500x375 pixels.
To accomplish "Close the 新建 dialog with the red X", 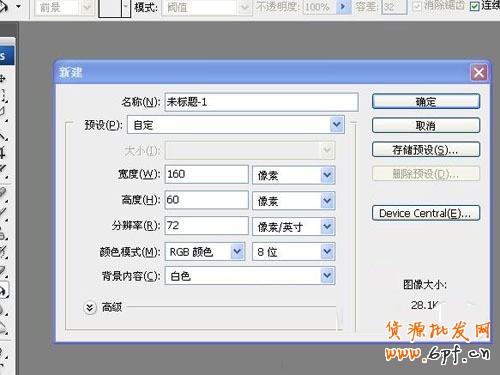I will click(x=479, y=72).
